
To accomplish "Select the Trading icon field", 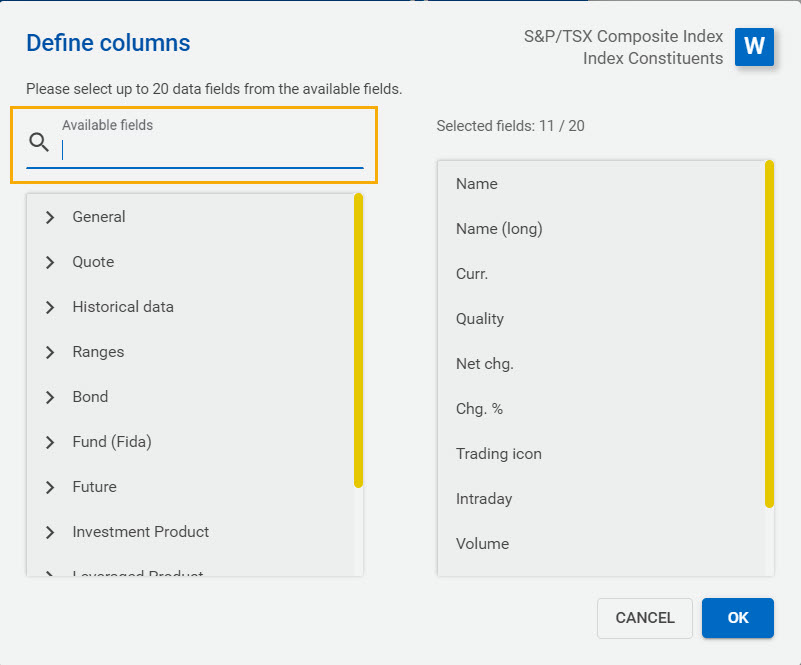I will 498,453.
